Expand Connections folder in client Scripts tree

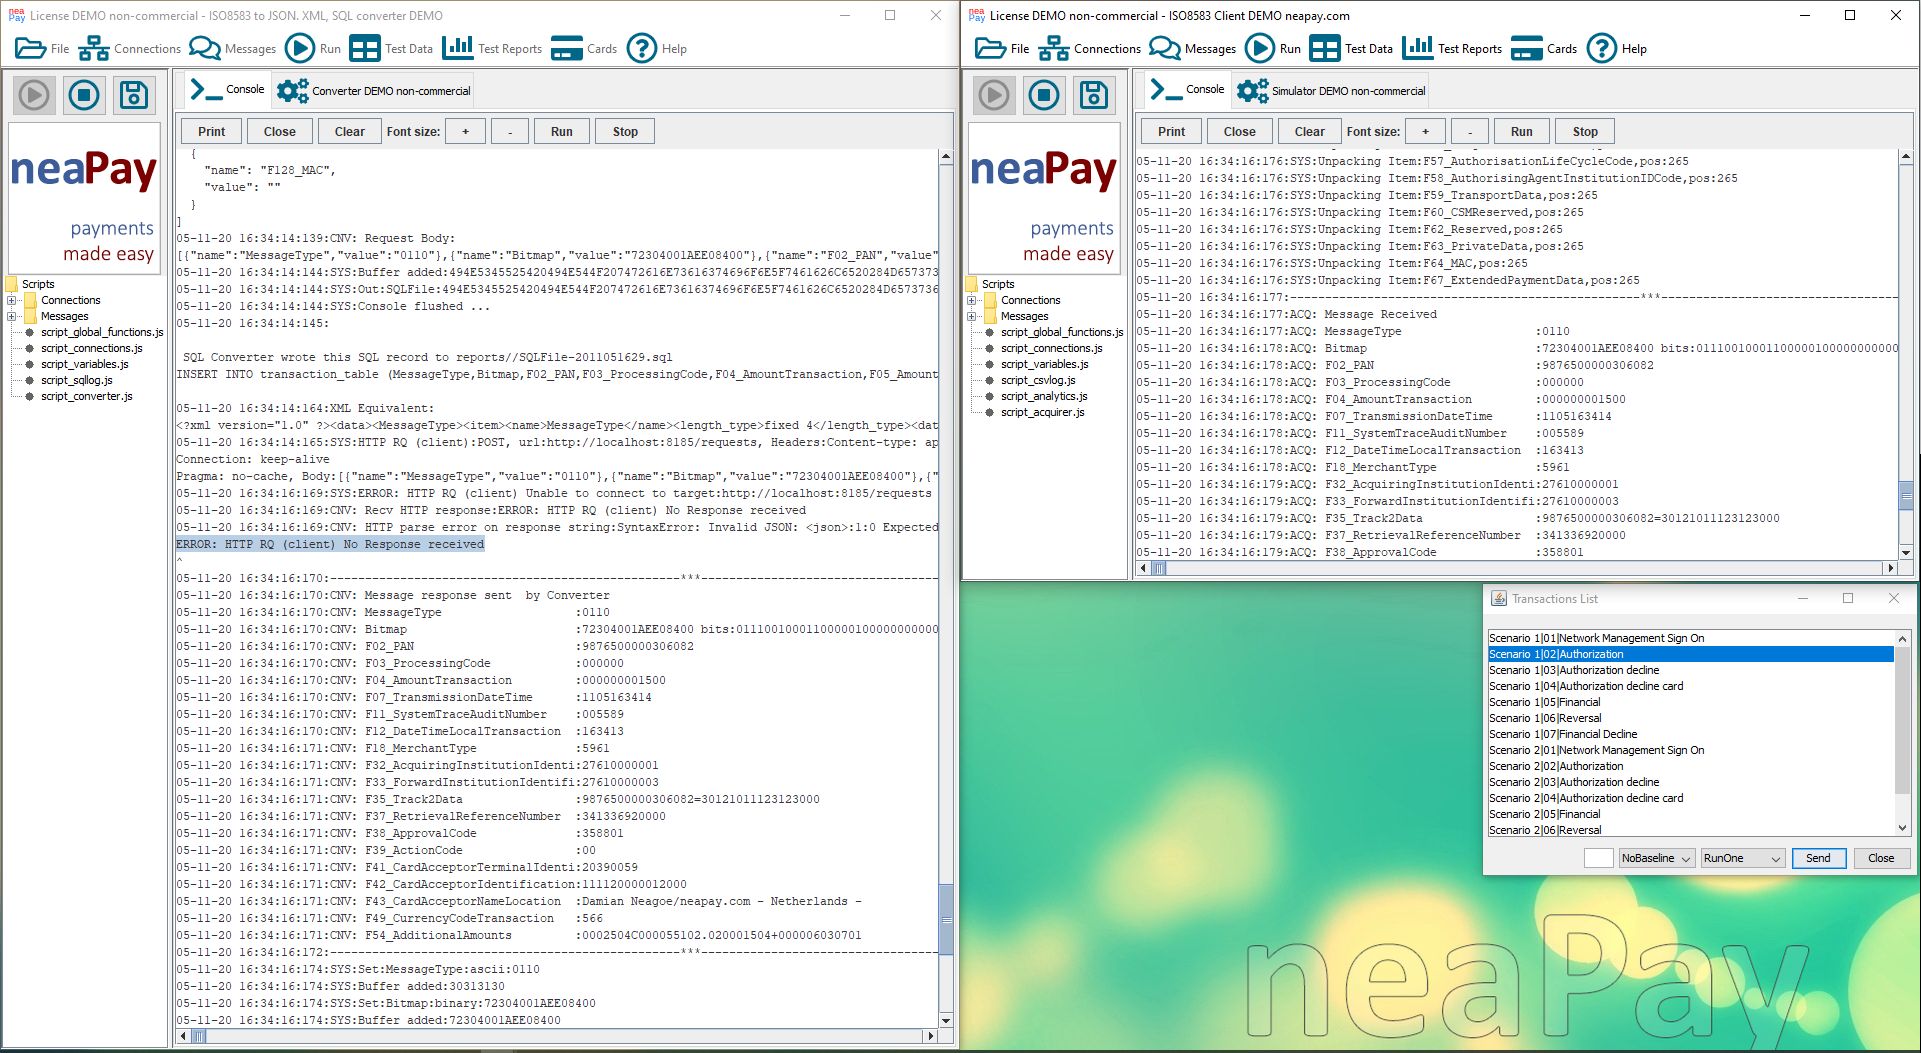pos(972,300)
